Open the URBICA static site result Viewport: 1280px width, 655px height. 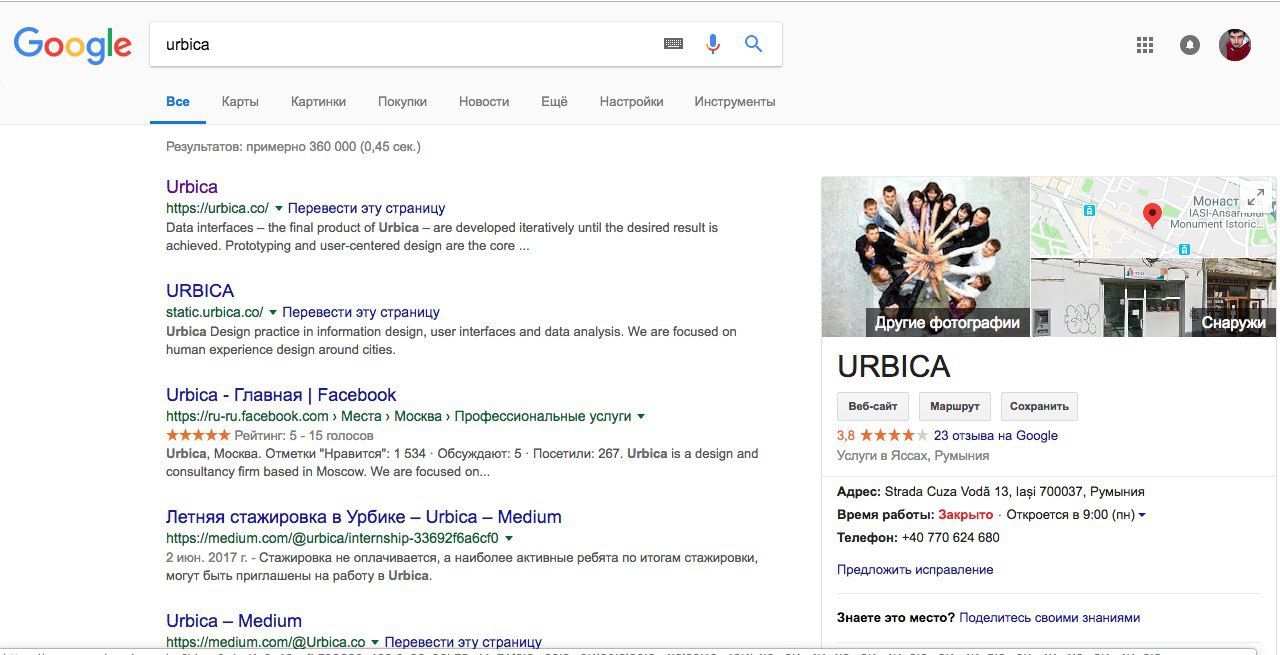(200, 291)
